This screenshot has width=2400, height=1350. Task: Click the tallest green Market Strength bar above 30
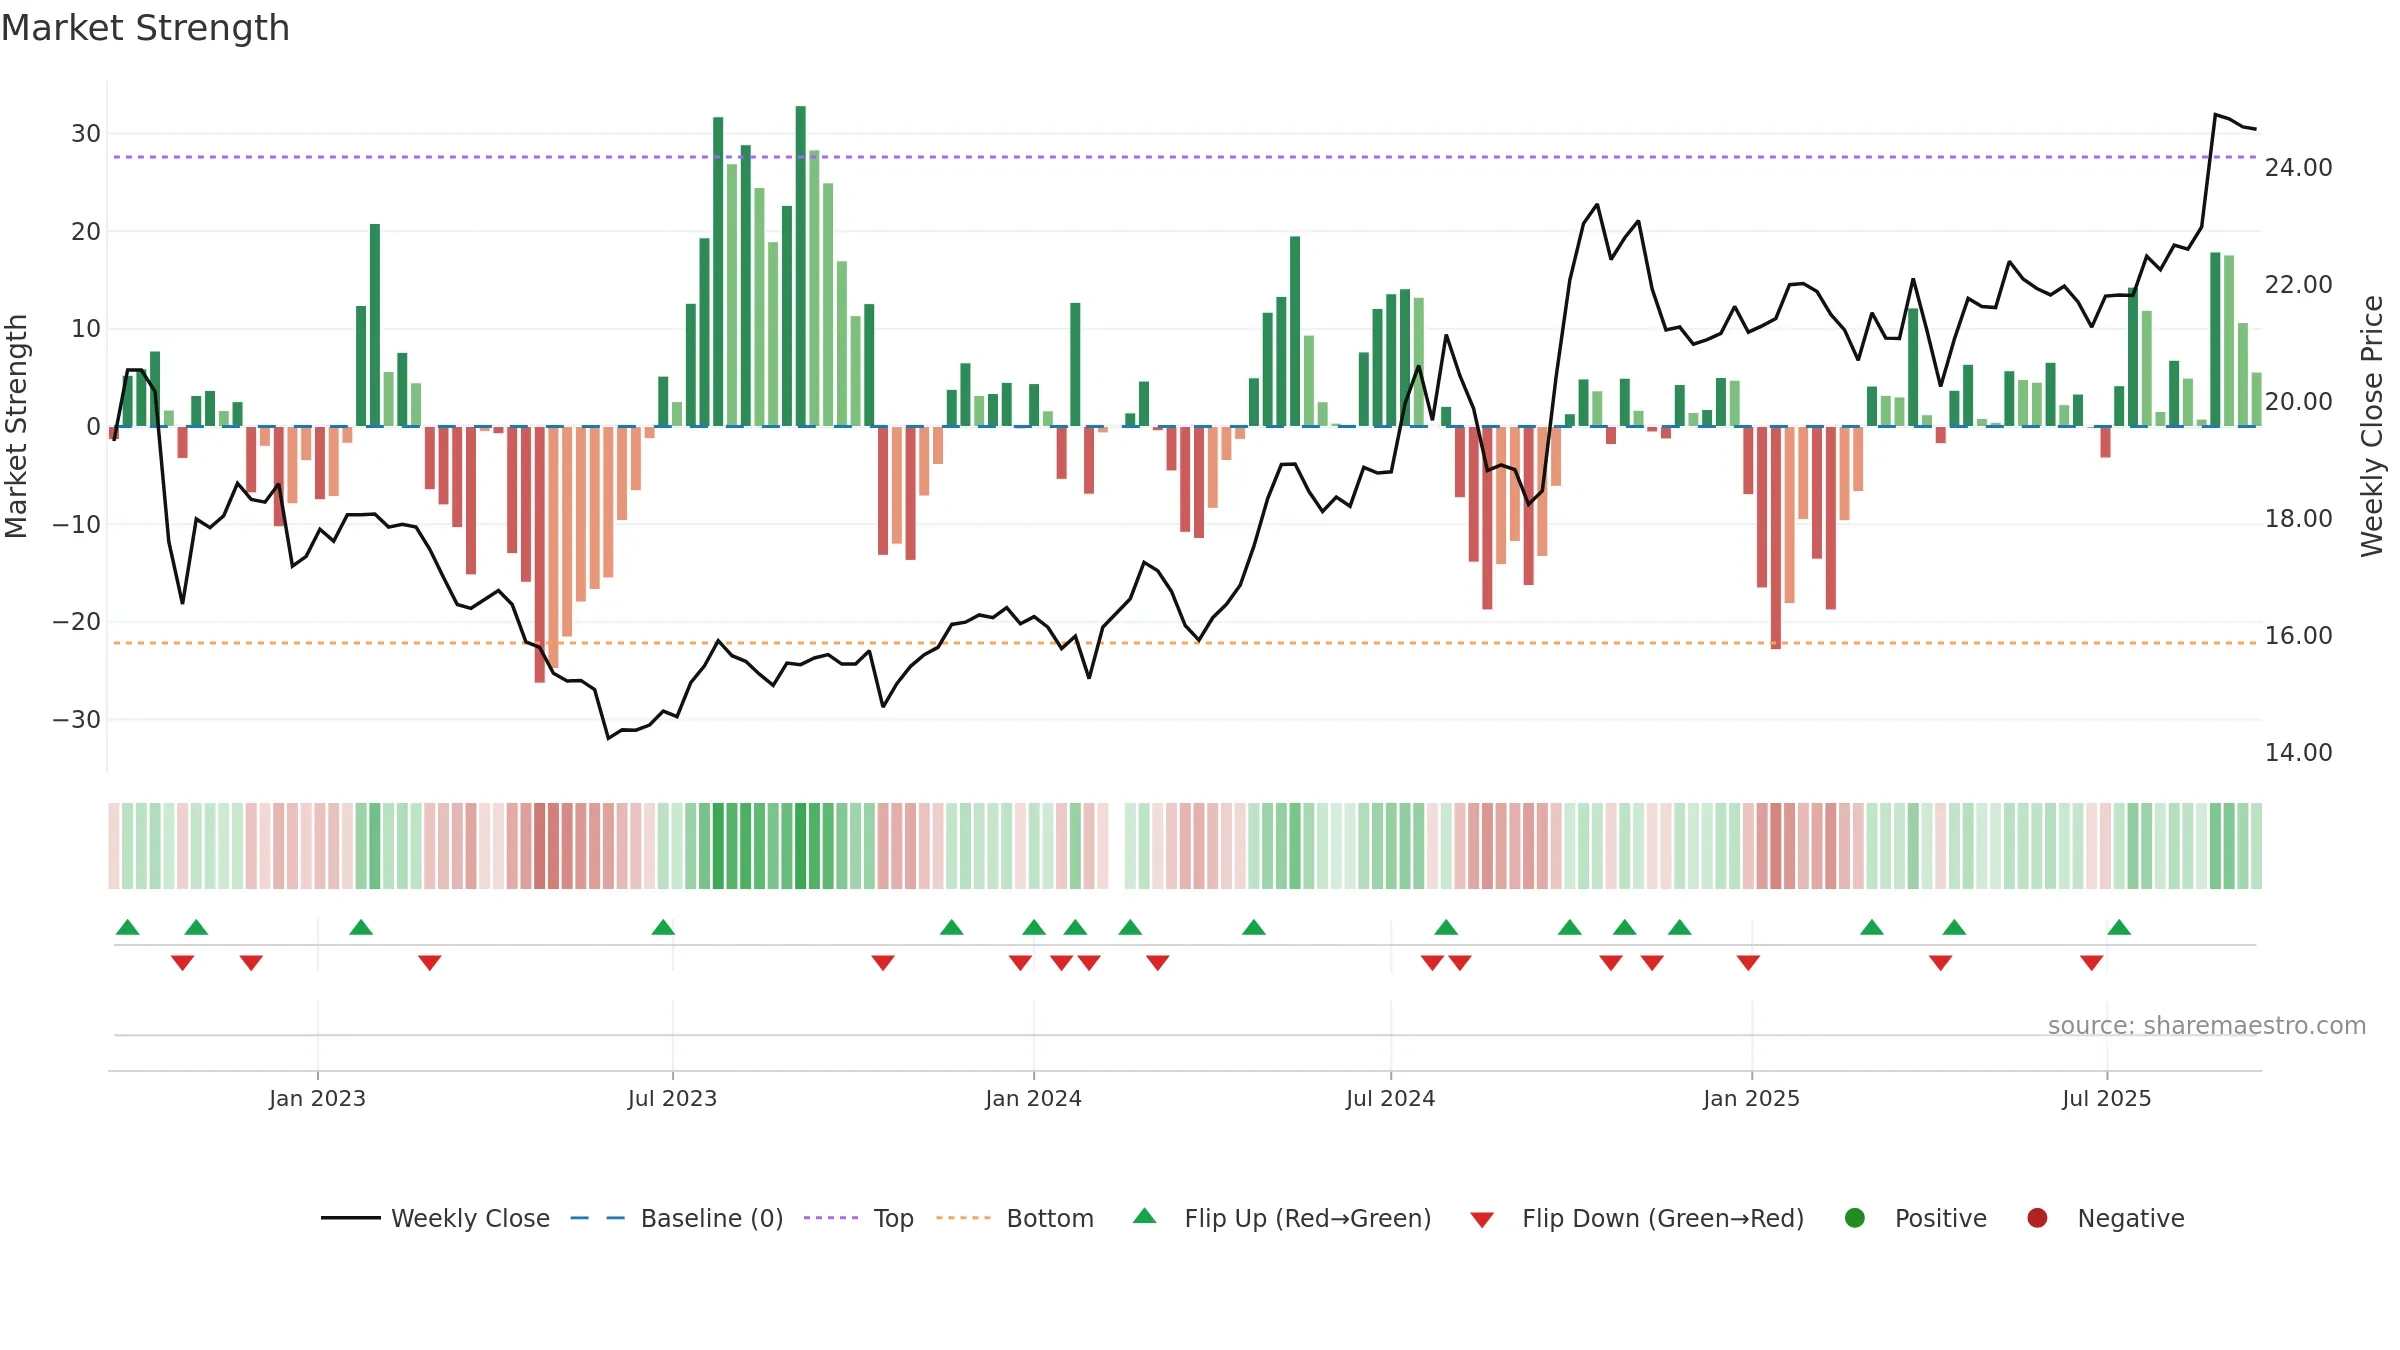click(801, 266)
